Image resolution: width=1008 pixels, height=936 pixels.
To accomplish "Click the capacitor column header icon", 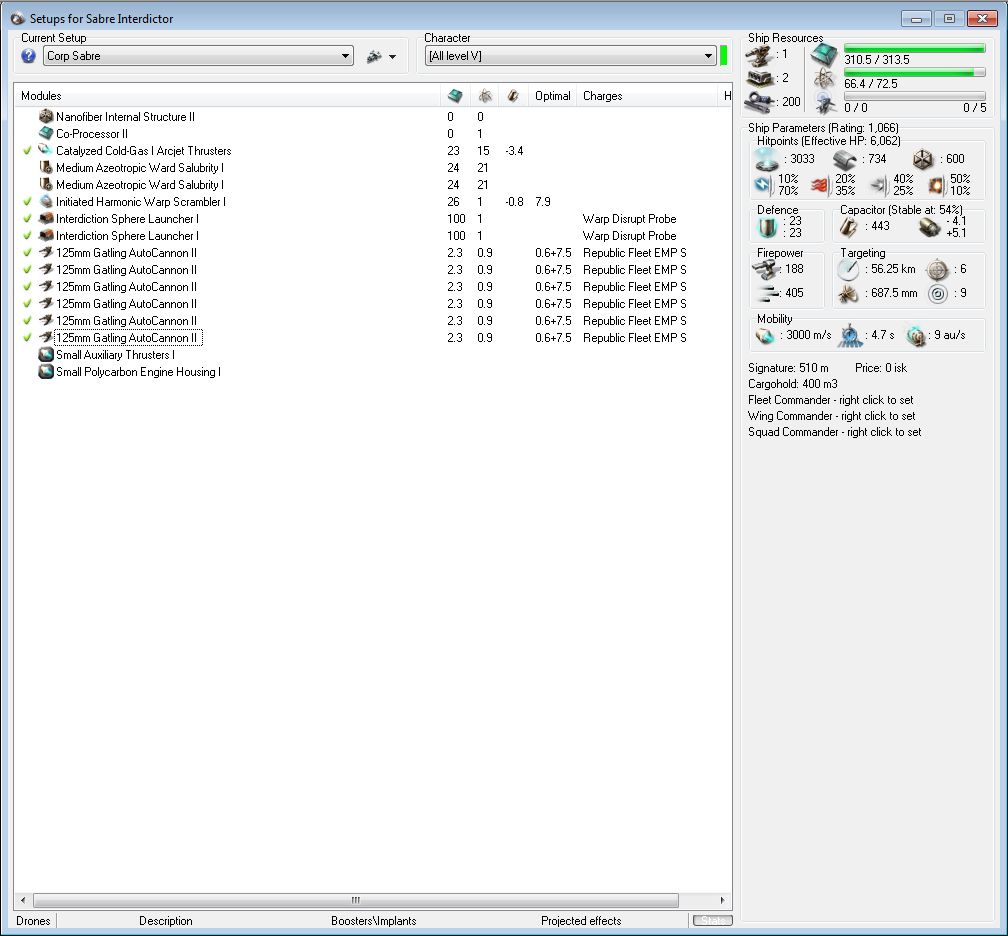I will [513, 96].
